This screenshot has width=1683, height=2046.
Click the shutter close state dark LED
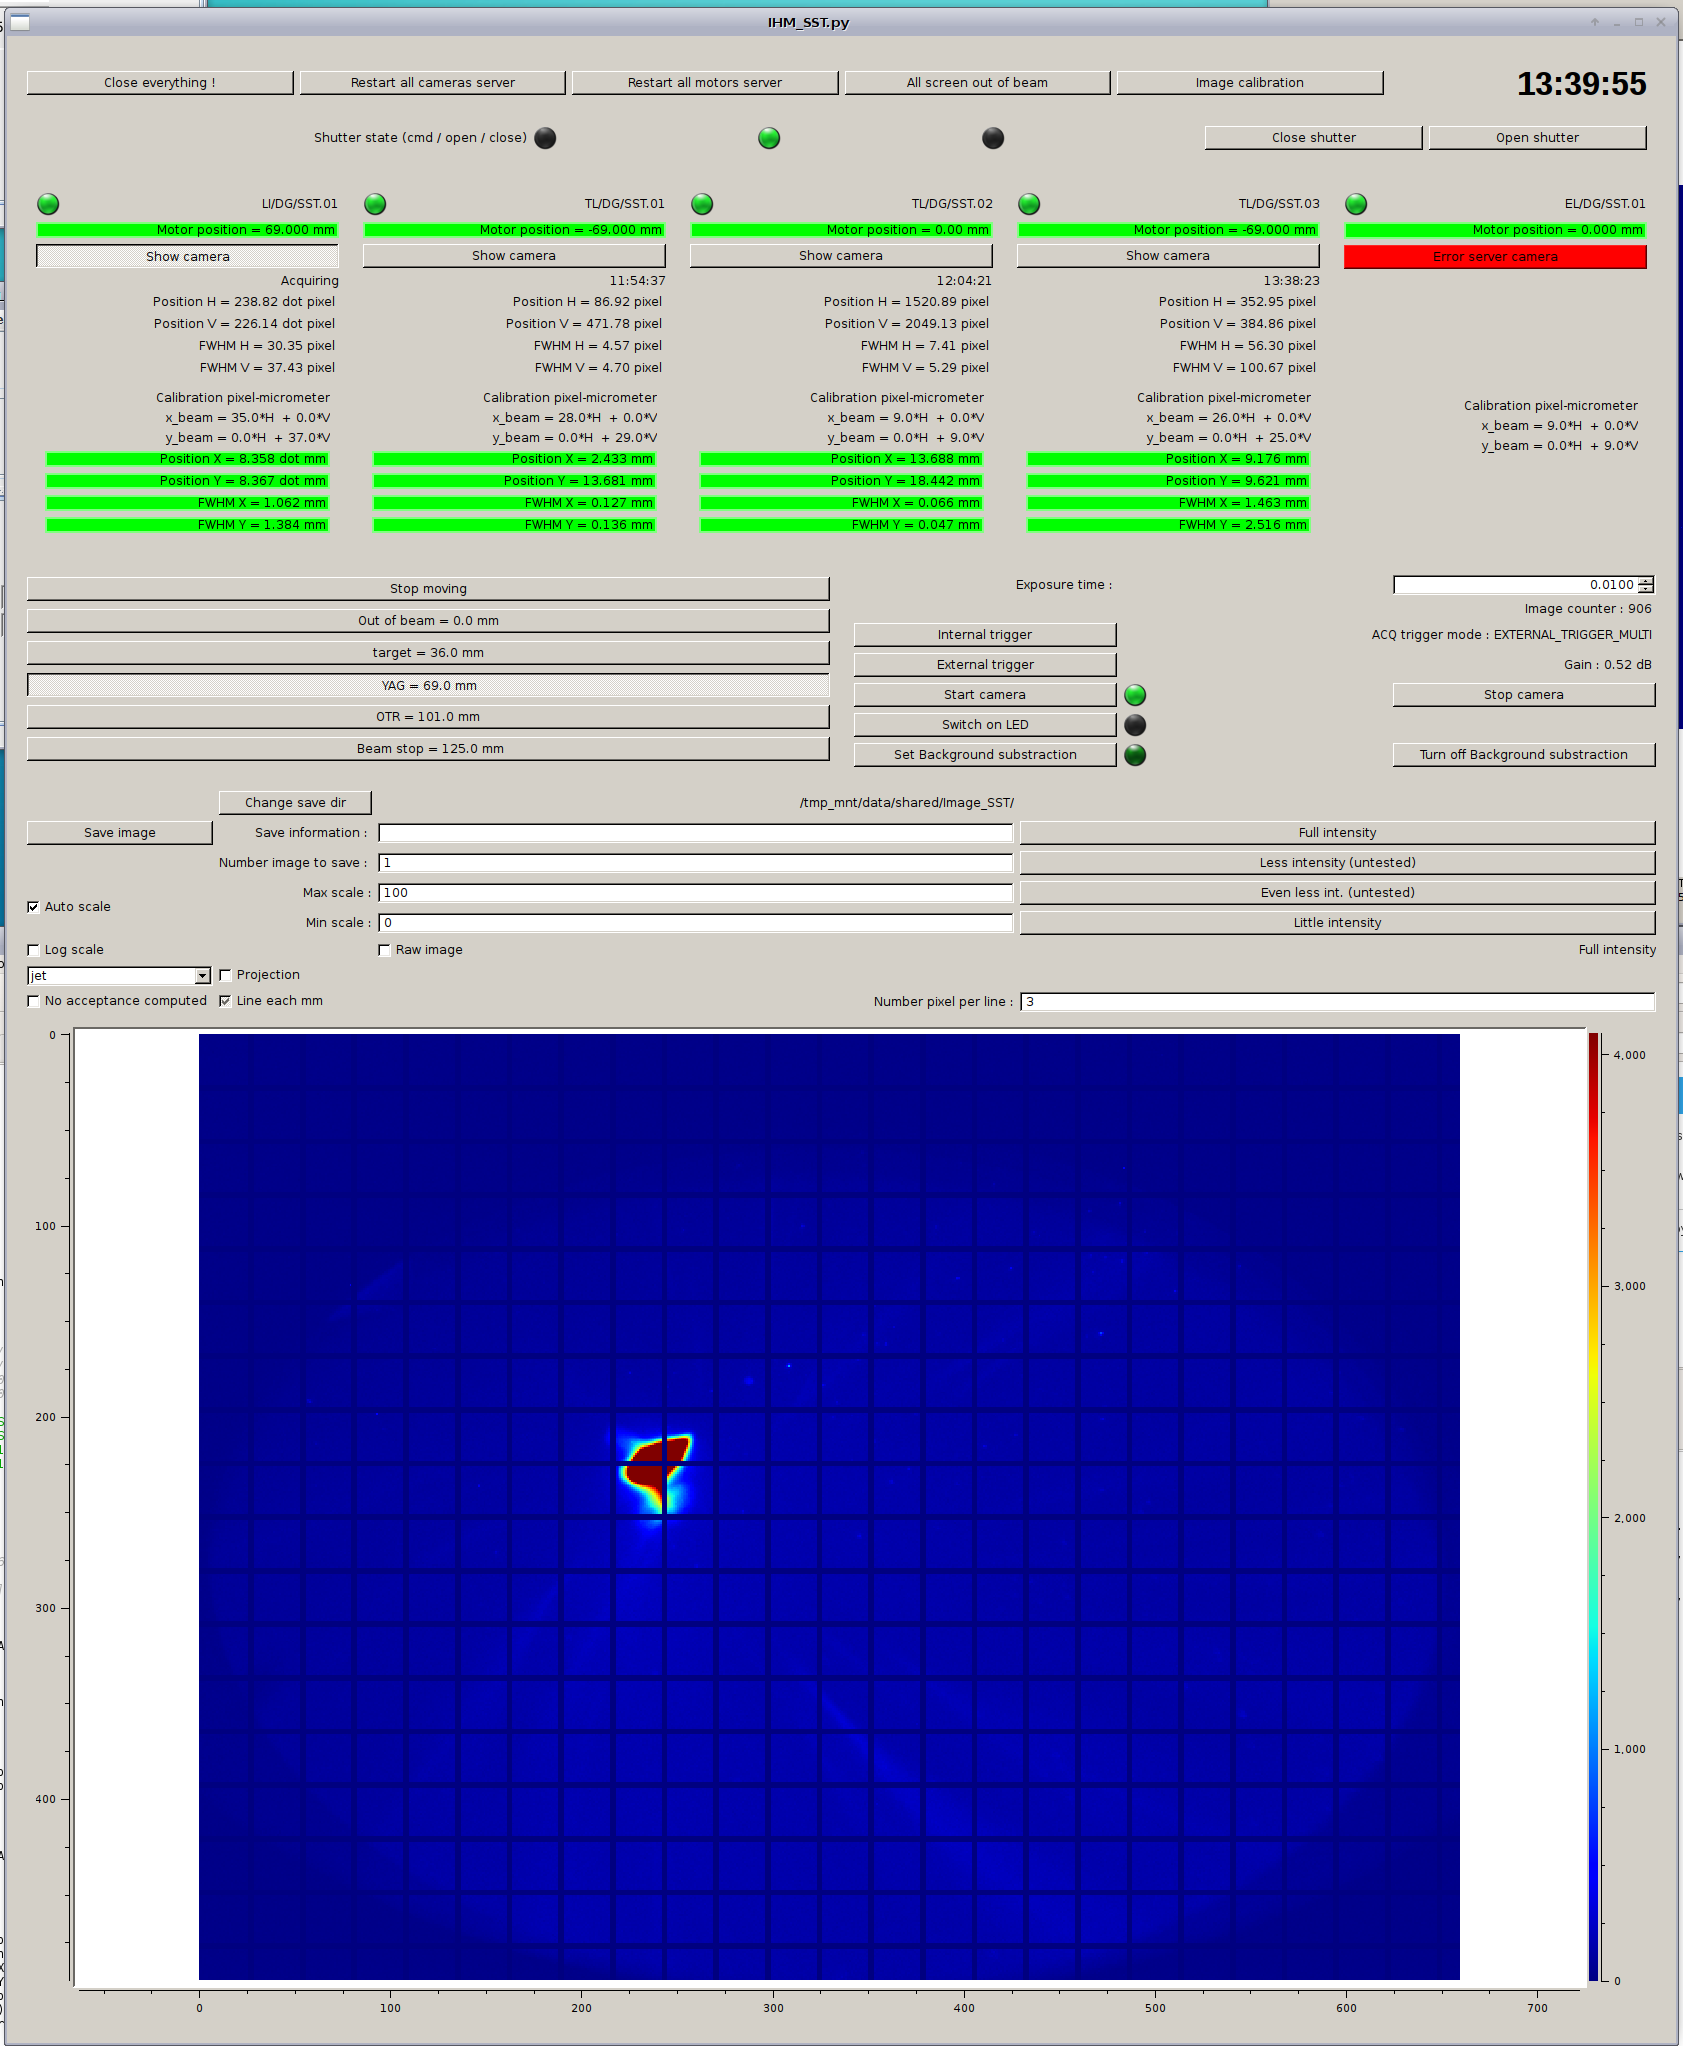tap(993, 138)
